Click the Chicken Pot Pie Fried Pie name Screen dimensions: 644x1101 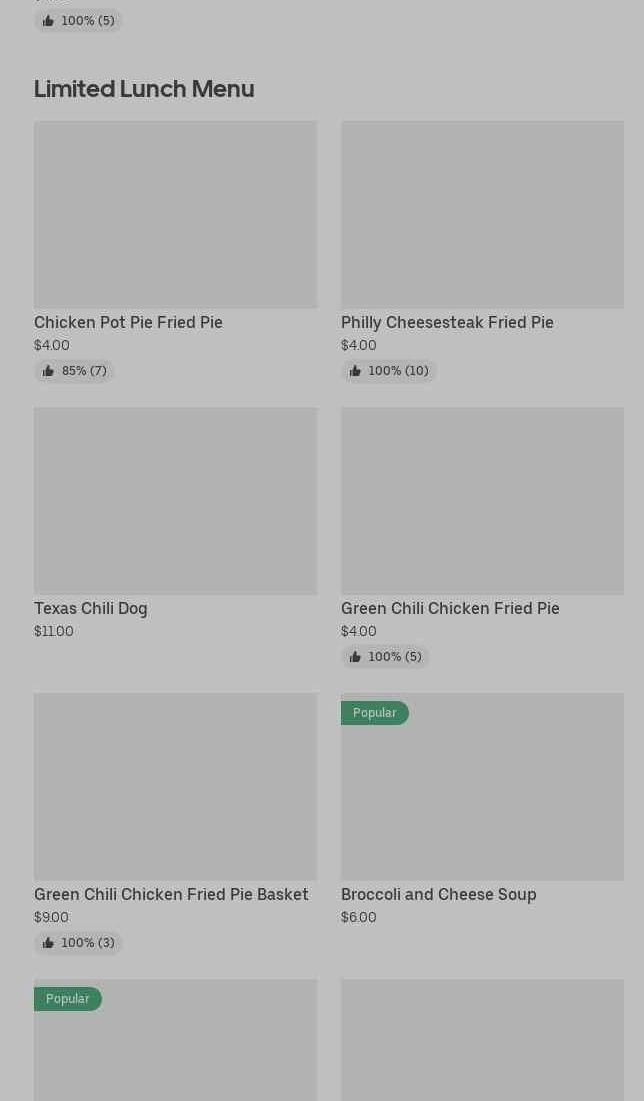click(x=128, y=322)
